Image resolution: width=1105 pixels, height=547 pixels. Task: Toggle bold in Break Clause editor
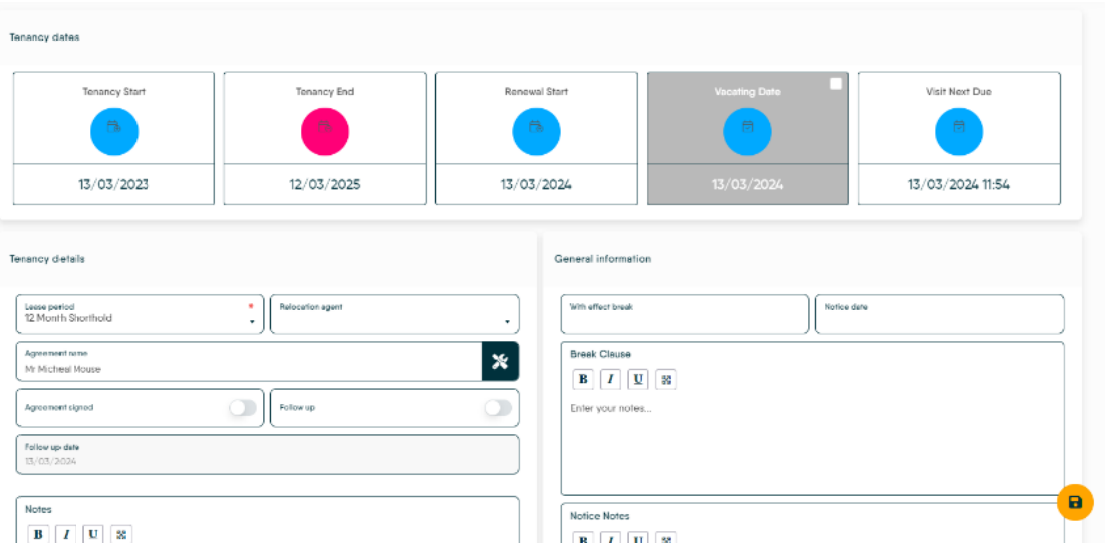[582, 379]
